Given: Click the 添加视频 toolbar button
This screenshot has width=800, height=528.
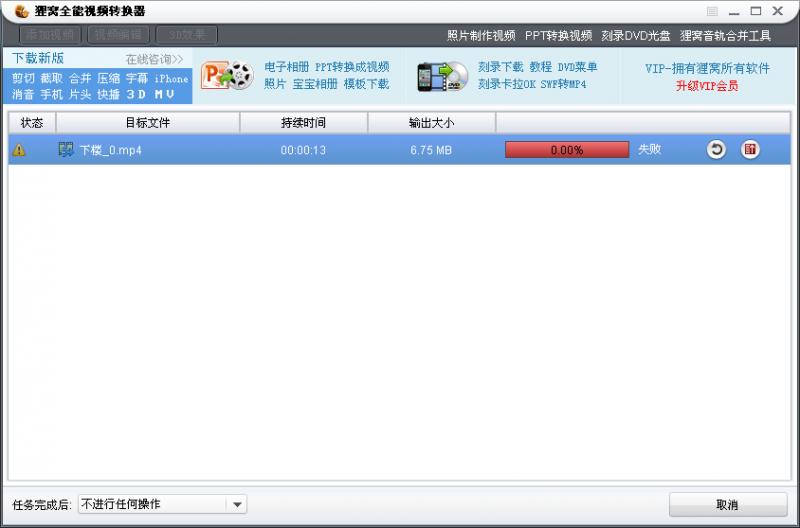Looking at the screenshot, I should pos(50,35).
